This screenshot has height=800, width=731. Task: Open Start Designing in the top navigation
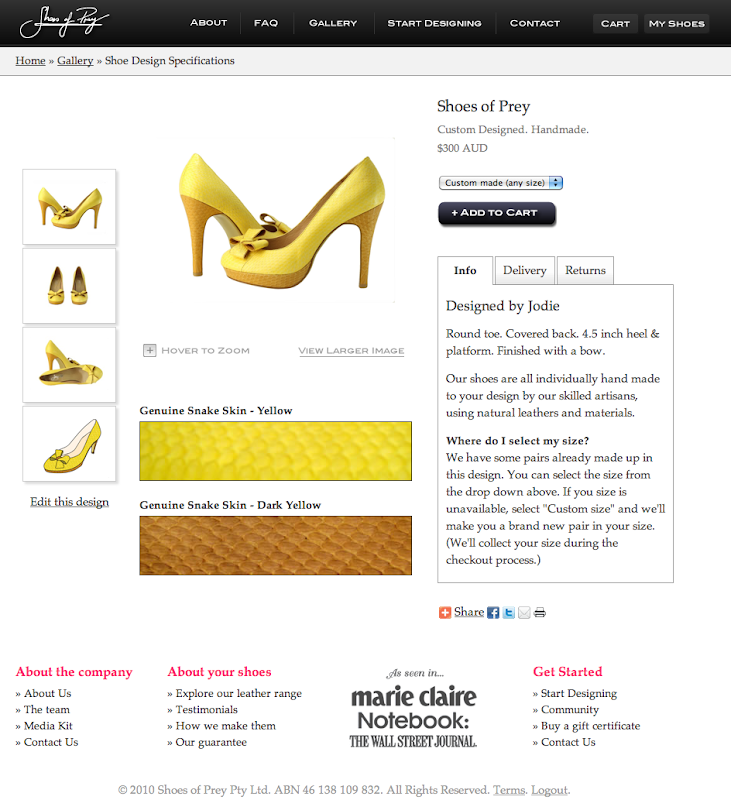[x=434, y=23]
